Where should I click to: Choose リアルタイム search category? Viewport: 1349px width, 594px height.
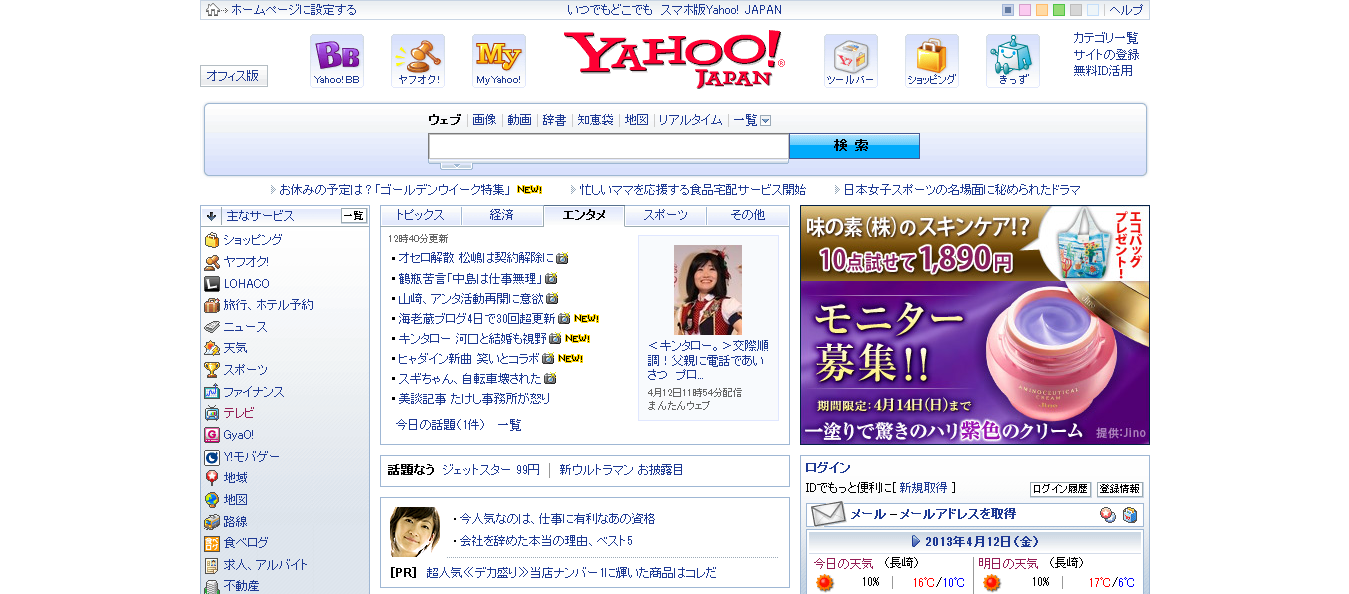pos(690,120)
